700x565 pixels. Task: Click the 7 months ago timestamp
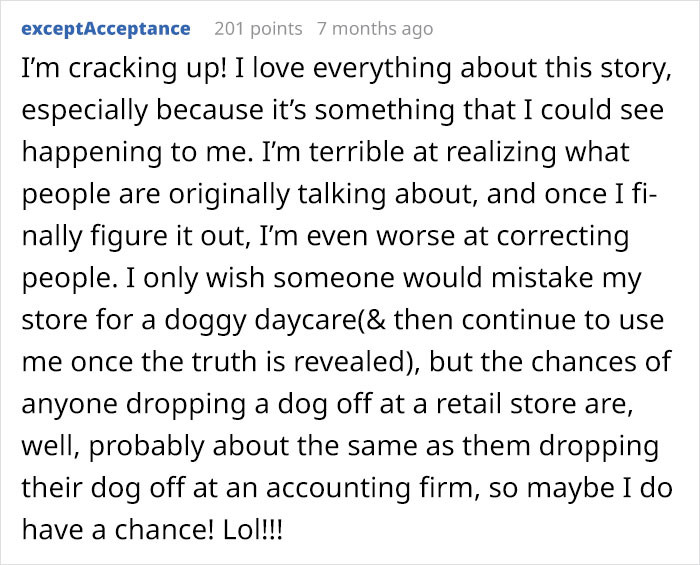375,29
